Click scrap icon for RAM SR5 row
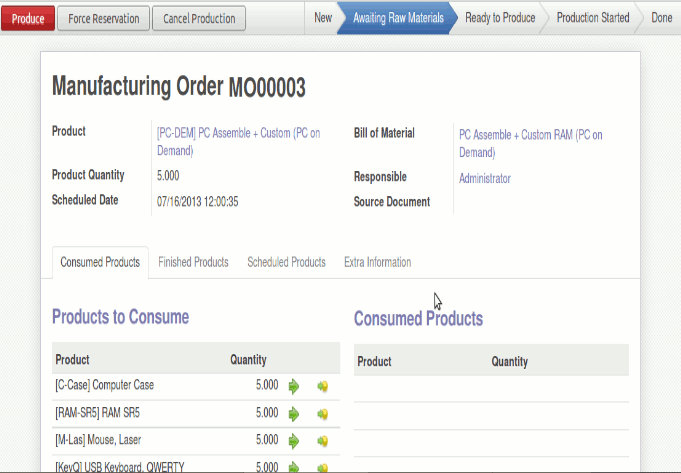Image resolution: width=681 pixels, height=473 pixels. (322, 413)
